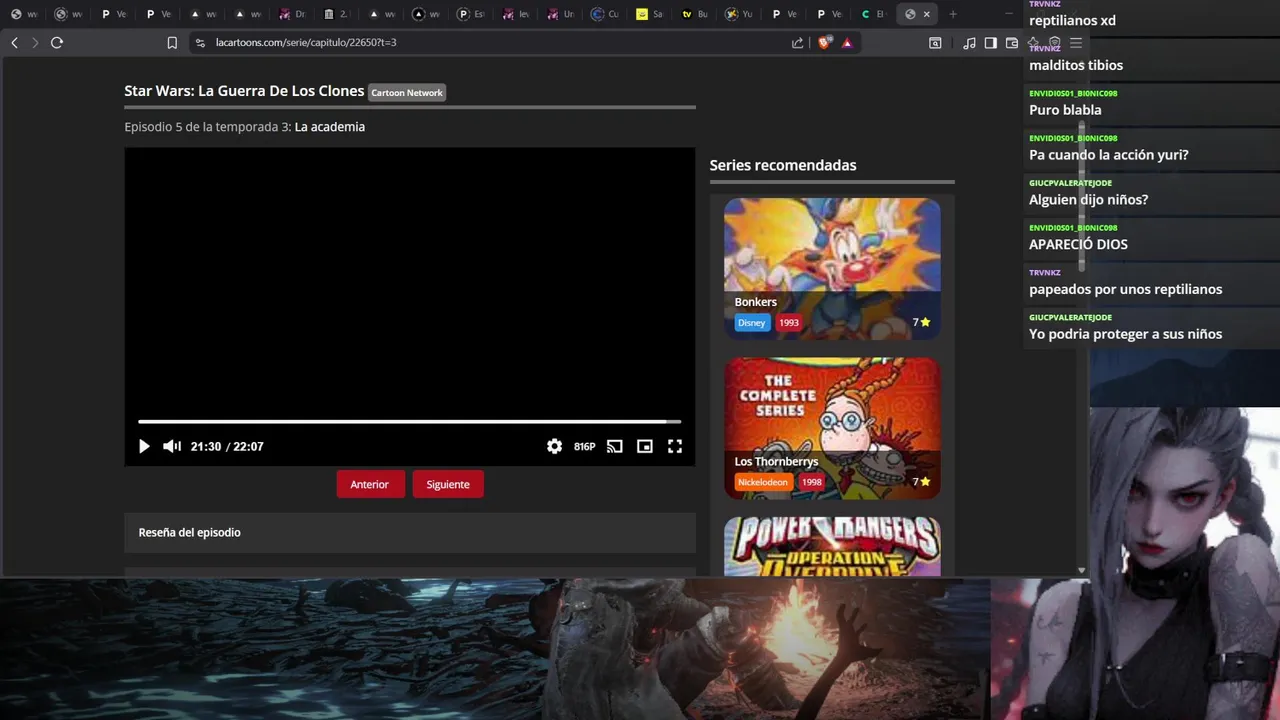Switch to the browser tab labeled Bu
Viewport: 1280px width, 720px height.
pyautogui.click(x=694, y=14)
